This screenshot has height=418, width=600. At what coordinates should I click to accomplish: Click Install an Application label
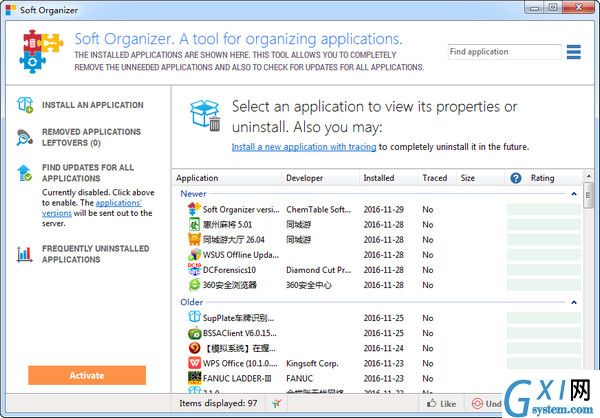(93, 105)
